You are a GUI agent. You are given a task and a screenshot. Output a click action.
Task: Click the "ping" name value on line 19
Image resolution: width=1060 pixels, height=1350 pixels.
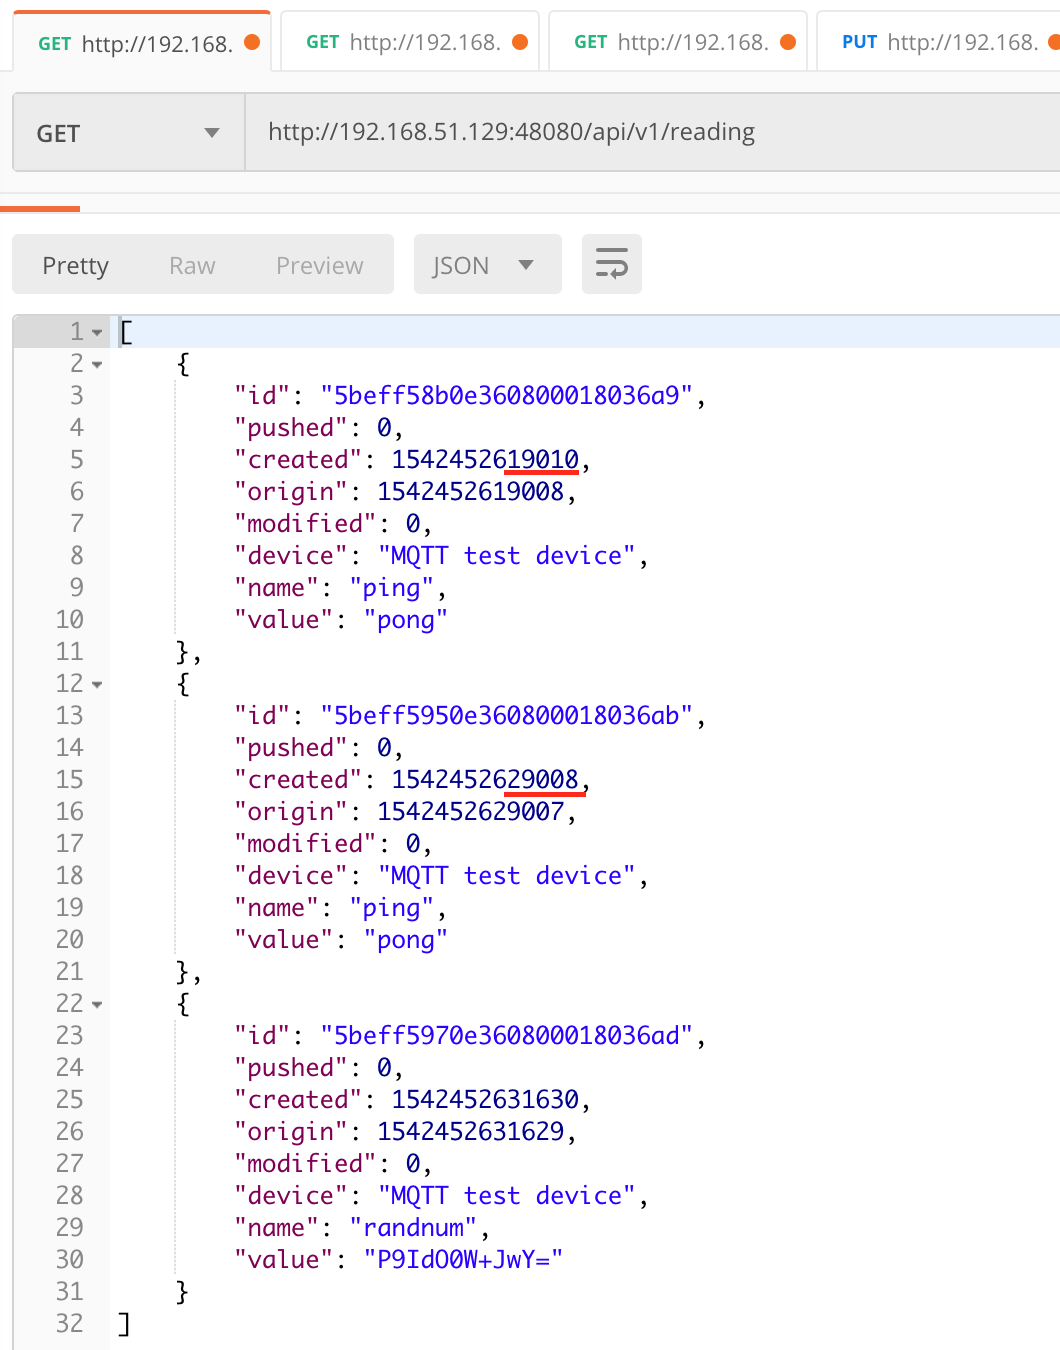coord(391,908)
